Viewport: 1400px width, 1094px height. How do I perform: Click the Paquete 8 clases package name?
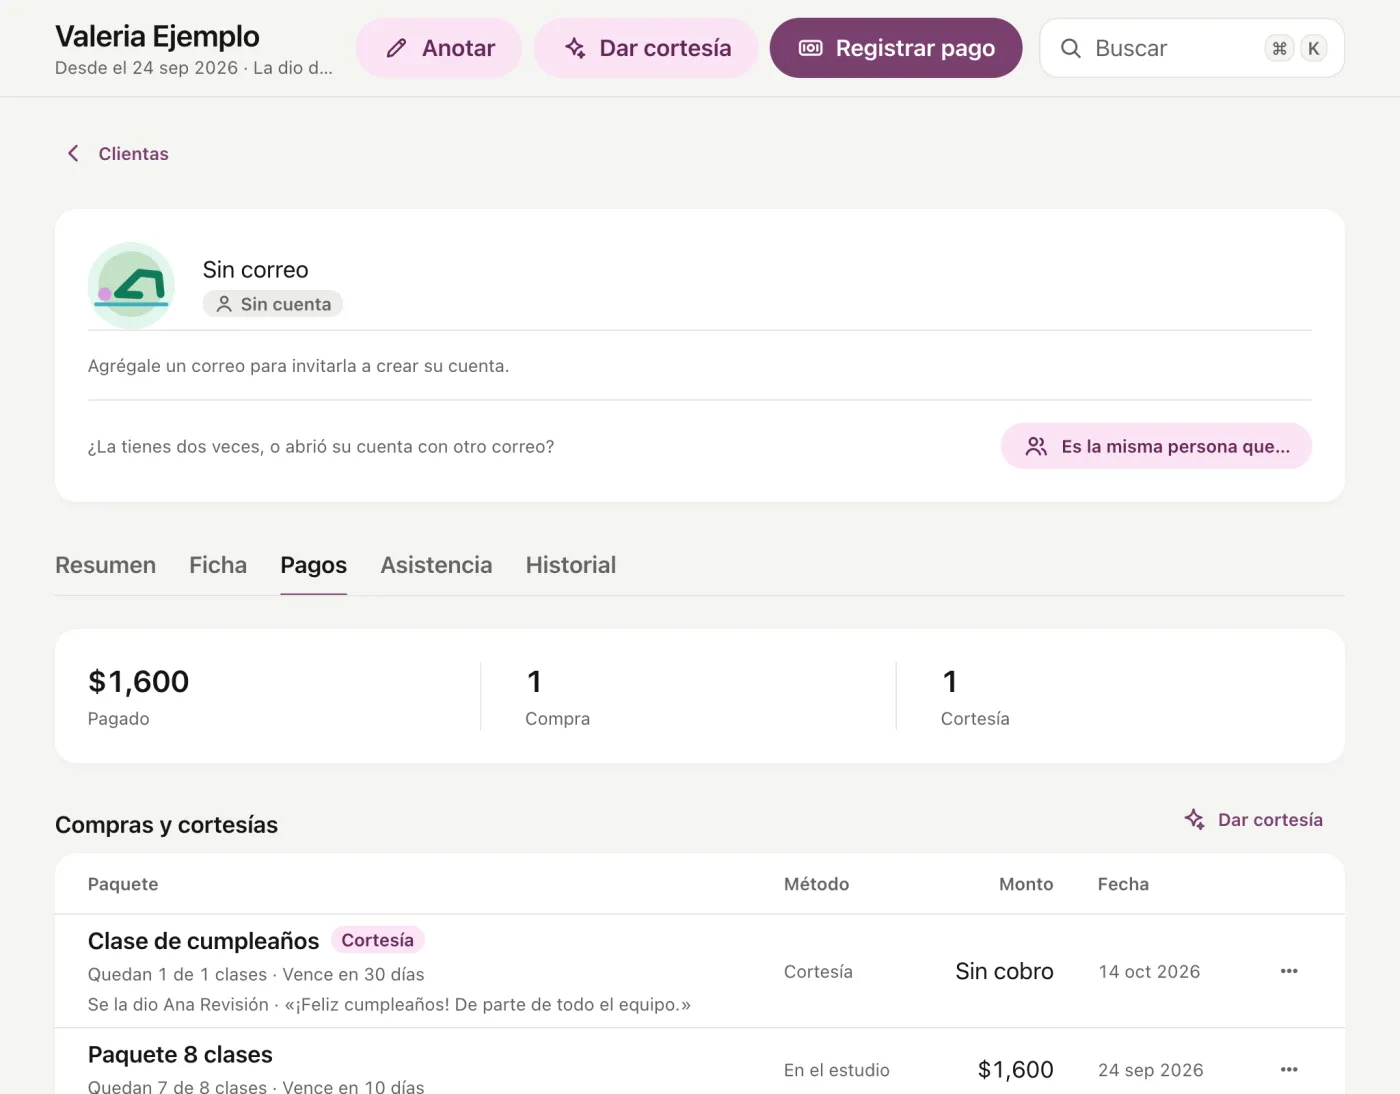click(180, 1055)
